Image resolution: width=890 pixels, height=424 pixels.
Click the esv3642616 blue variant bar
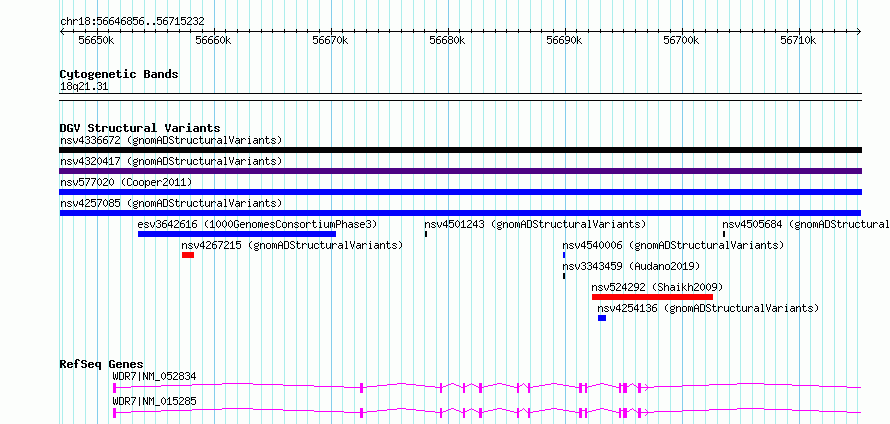coord(237,234)
